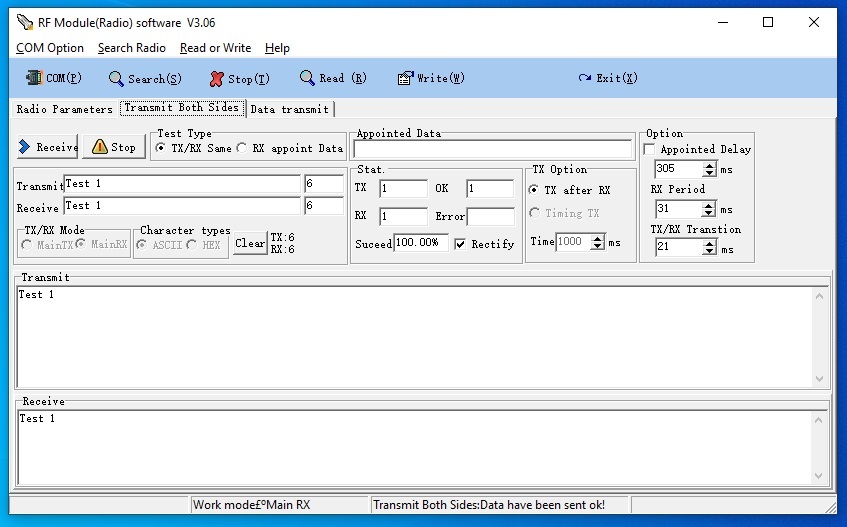Image resolution: width=847 pixels, height=527 pixels.
Task: Start a radio search with Search(S)
Action: (x=145, y=79)
